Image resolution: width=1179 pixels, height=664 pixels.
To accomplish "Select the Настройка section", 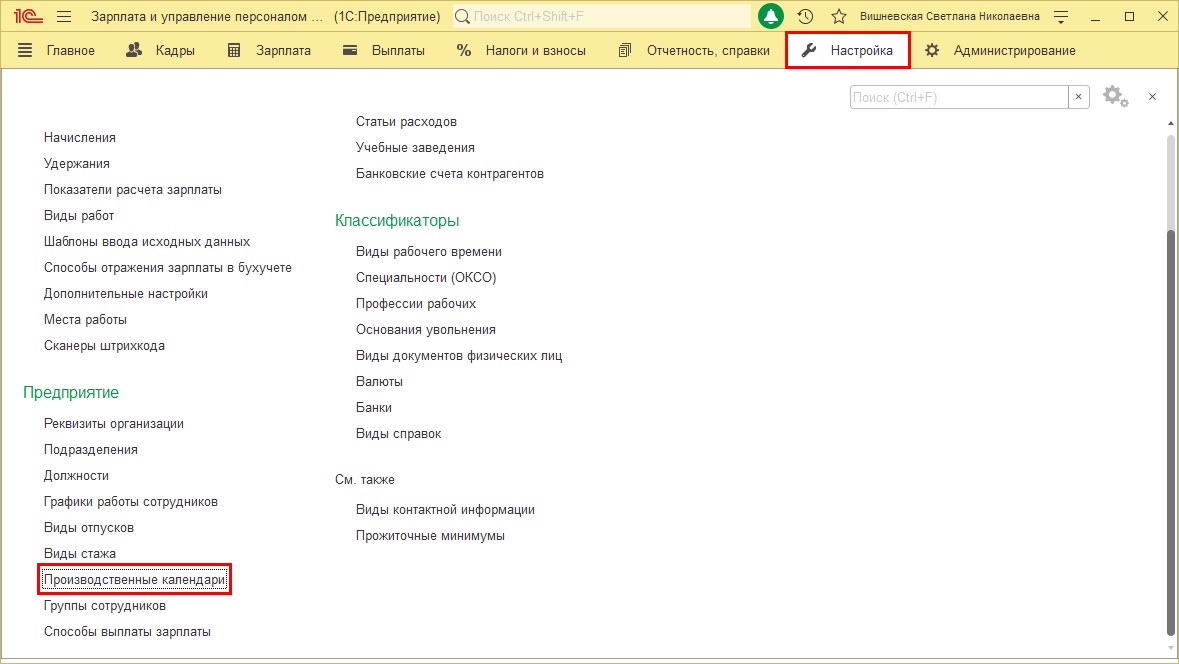I will (x=847, y=50).
